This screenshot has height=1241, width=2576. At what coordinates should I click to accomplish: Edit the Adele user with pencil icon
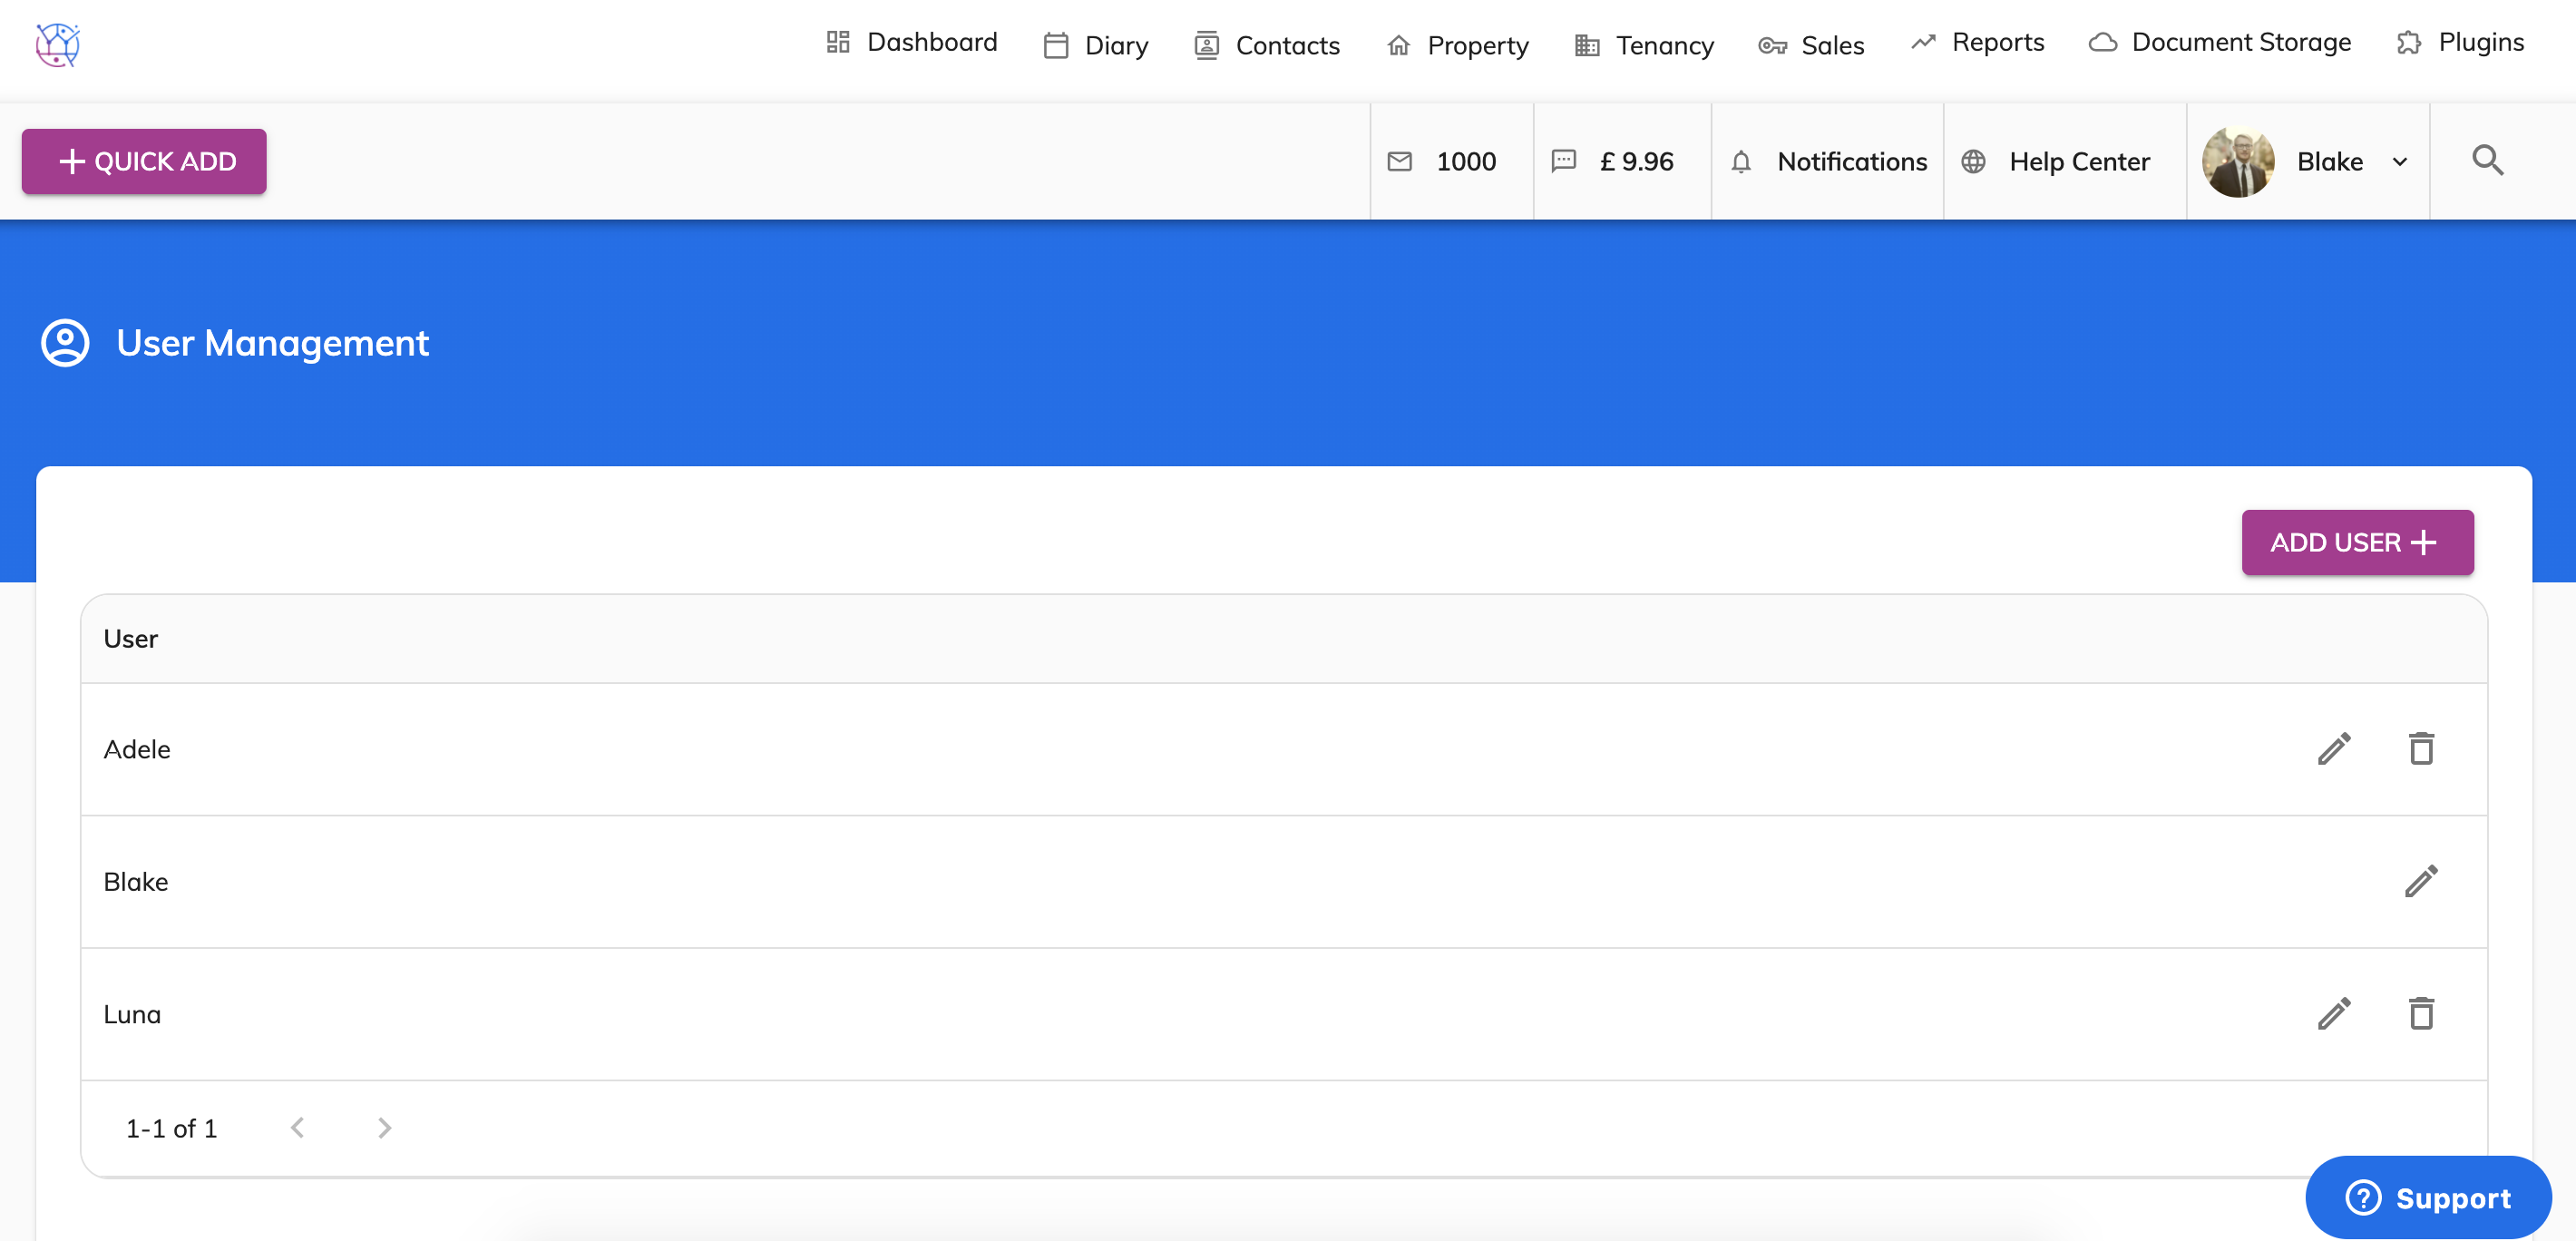tap(2335, 748)
